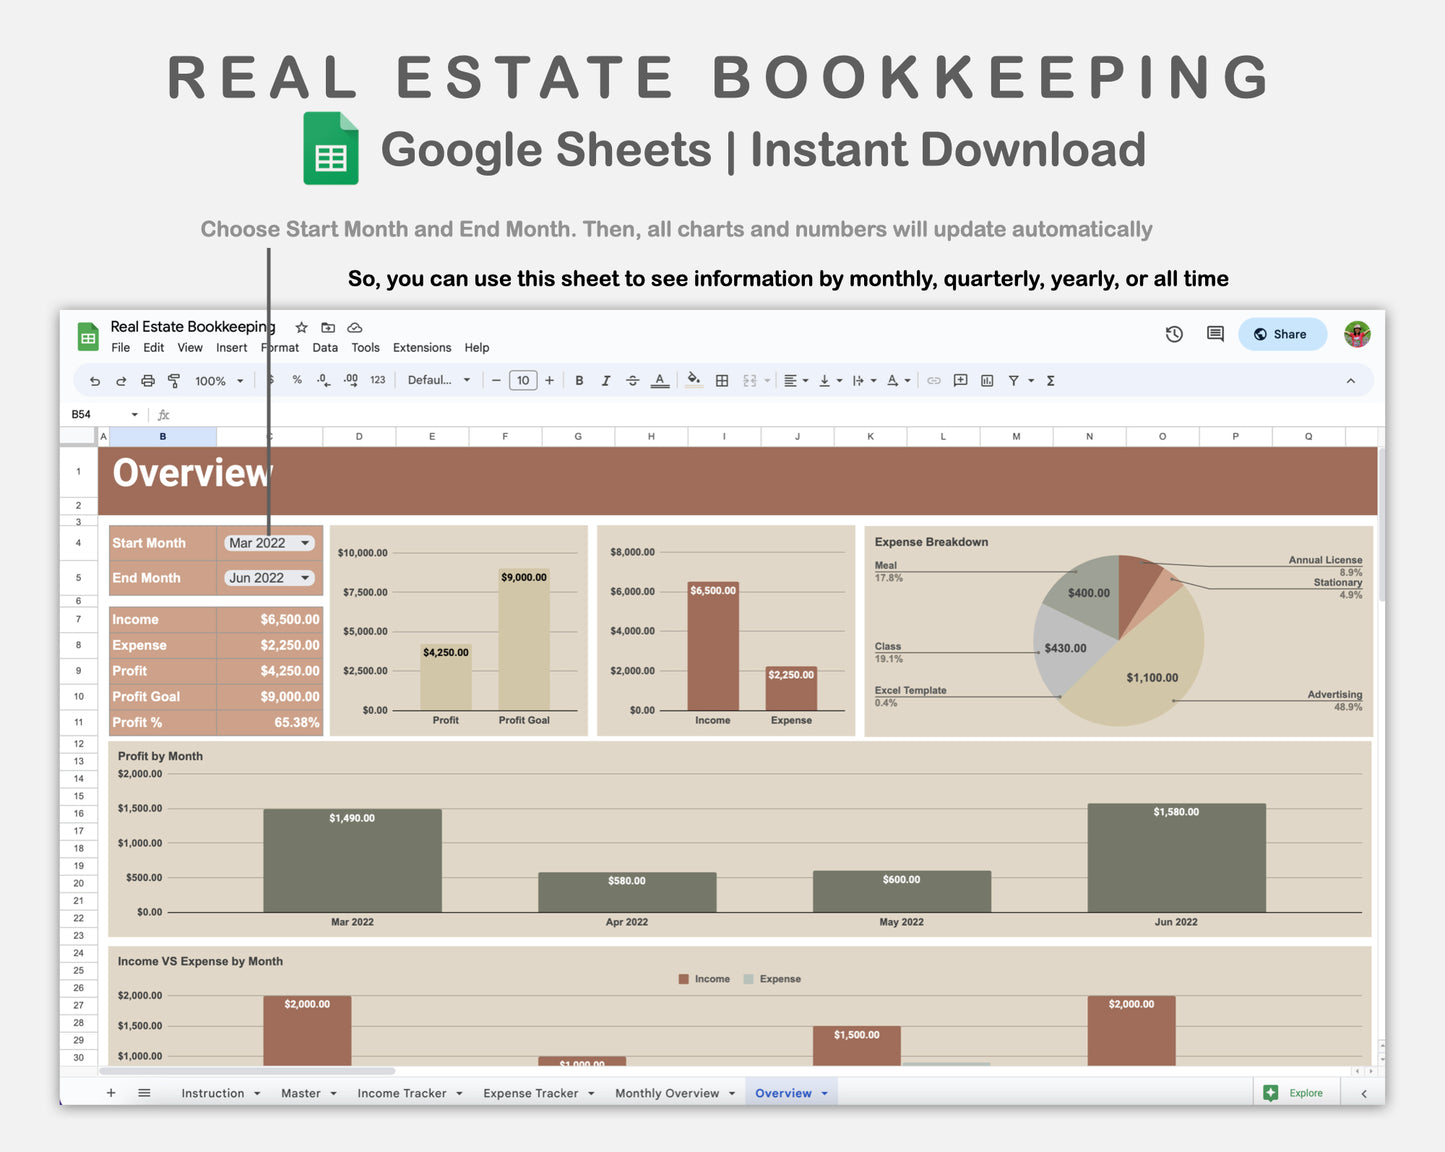
Task: Toggle italic formatting
Action: point(606,380)
